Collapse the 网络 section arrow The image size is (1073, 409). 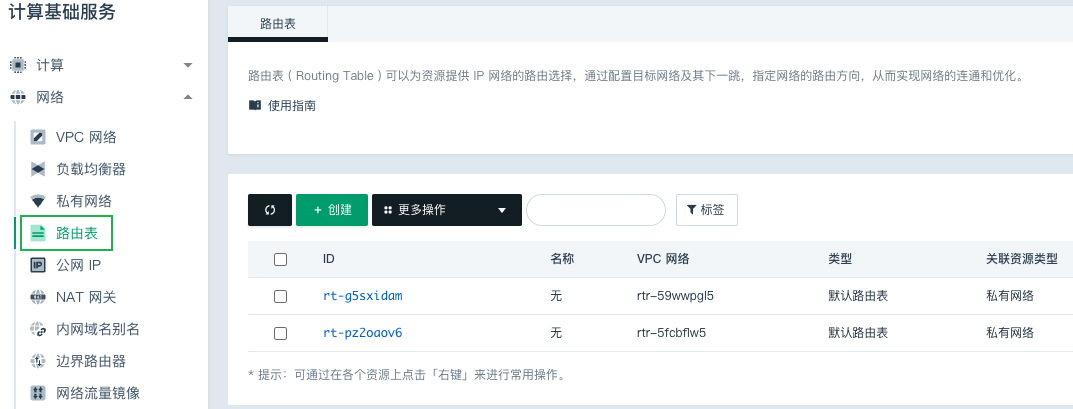point(188,97)
